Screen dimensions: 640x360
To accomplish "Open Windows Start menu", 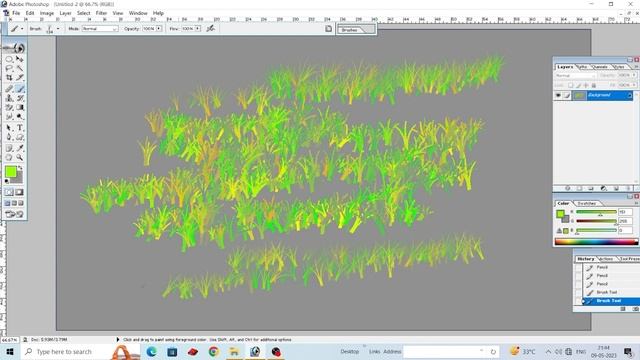I will (9, 351).
